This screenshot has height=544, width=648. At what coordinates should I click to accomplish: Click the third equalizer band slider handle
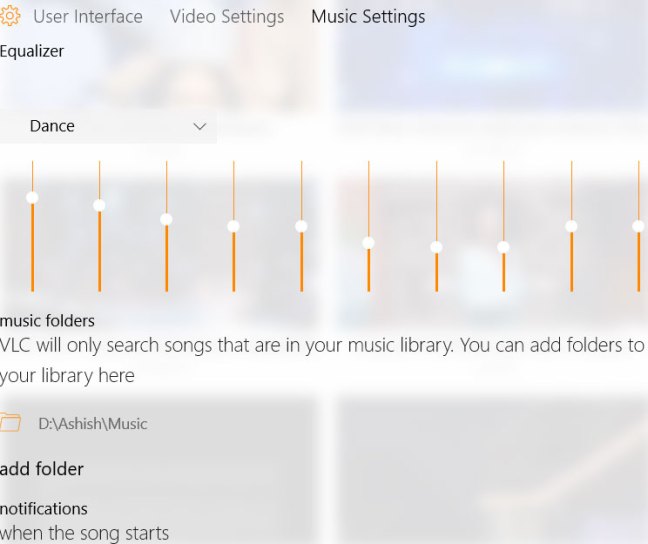tap(166, 219)
